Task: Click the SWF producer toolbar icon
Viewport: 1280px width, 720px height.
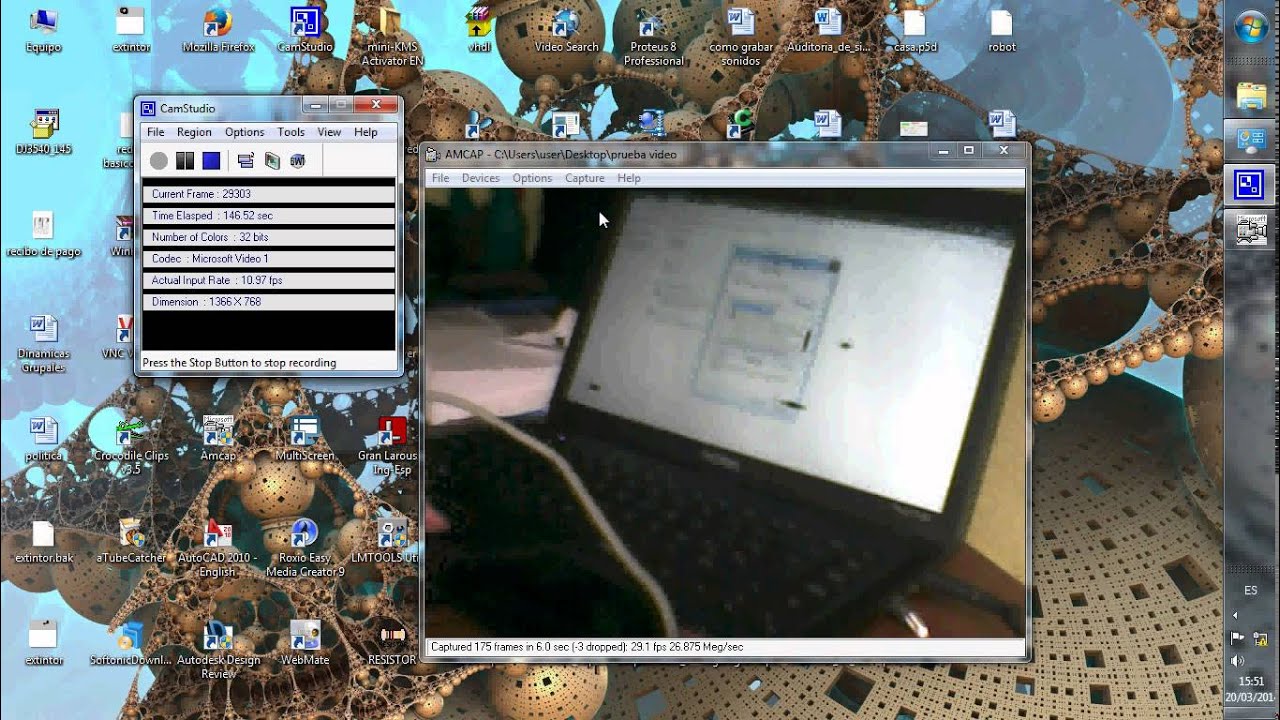Action: (298, 161)
